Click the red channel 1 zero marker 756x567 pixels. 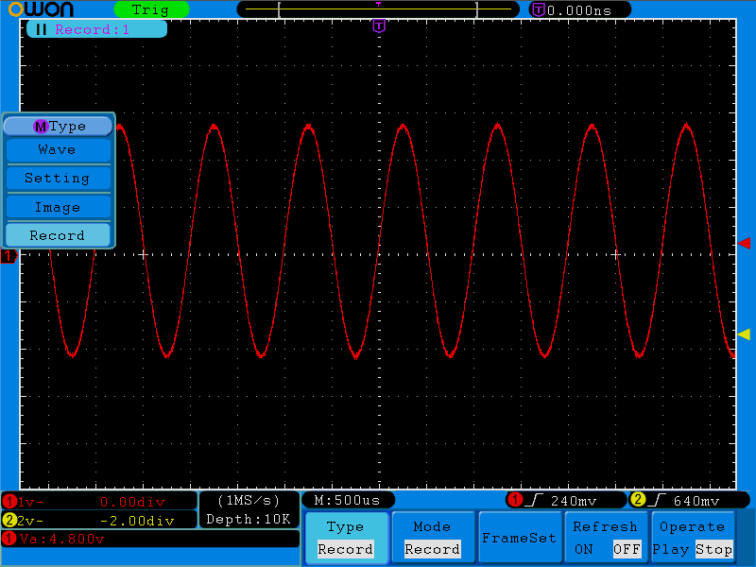pyautogui.click(x=6, y=257)
